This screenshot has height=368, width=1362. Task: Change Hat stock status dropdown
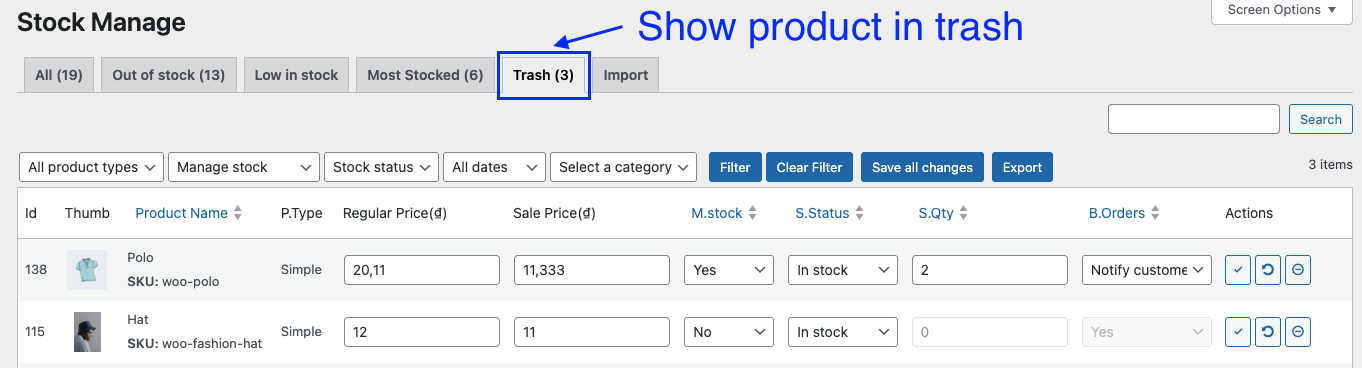pos(842,332)
